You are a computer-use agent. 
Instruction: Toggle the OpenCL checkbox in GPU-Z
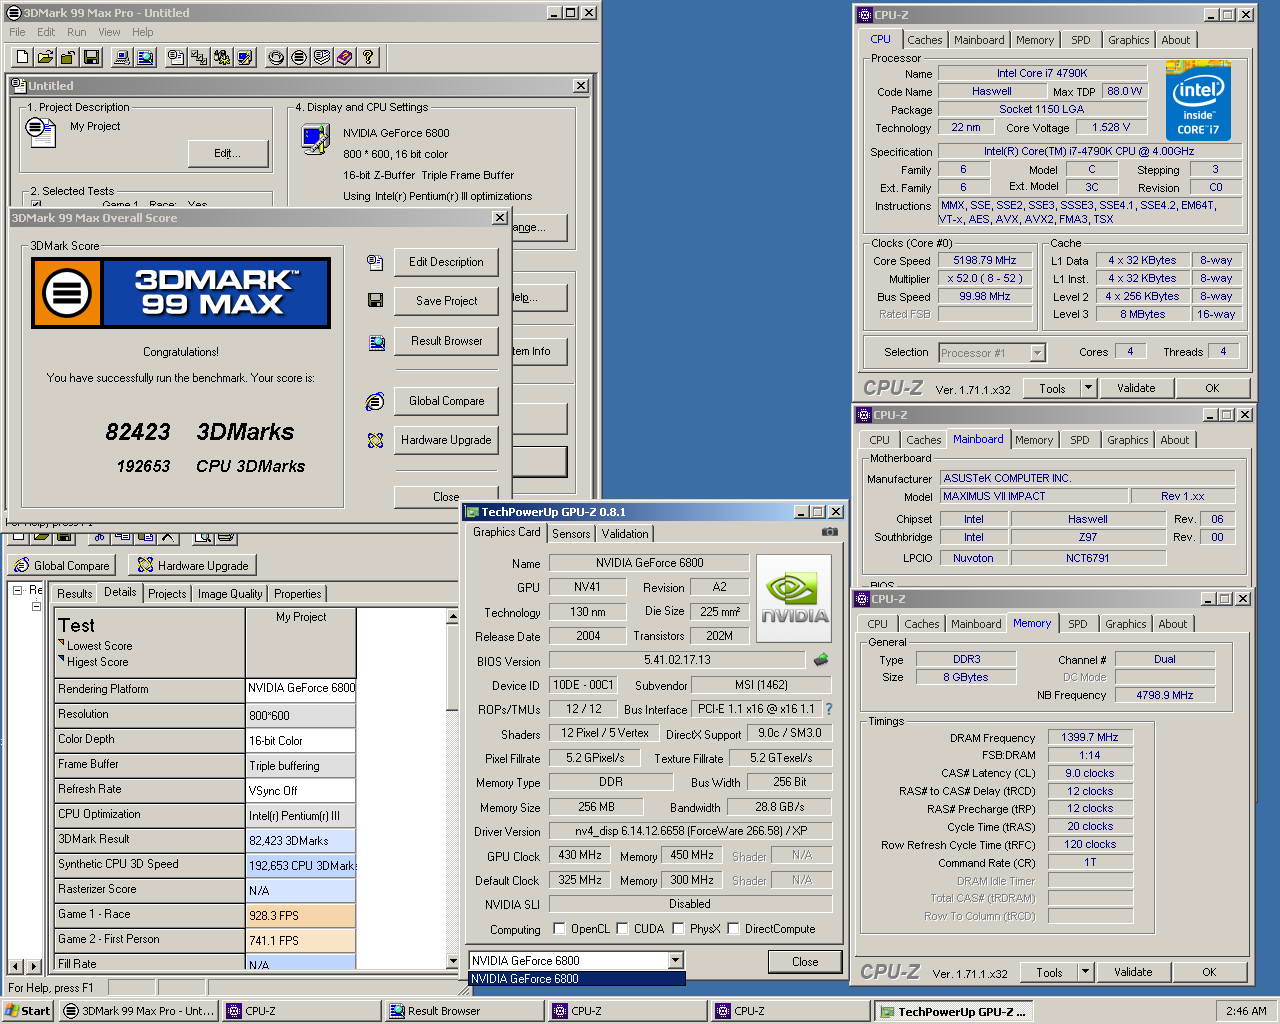click(x=559, y=928)
